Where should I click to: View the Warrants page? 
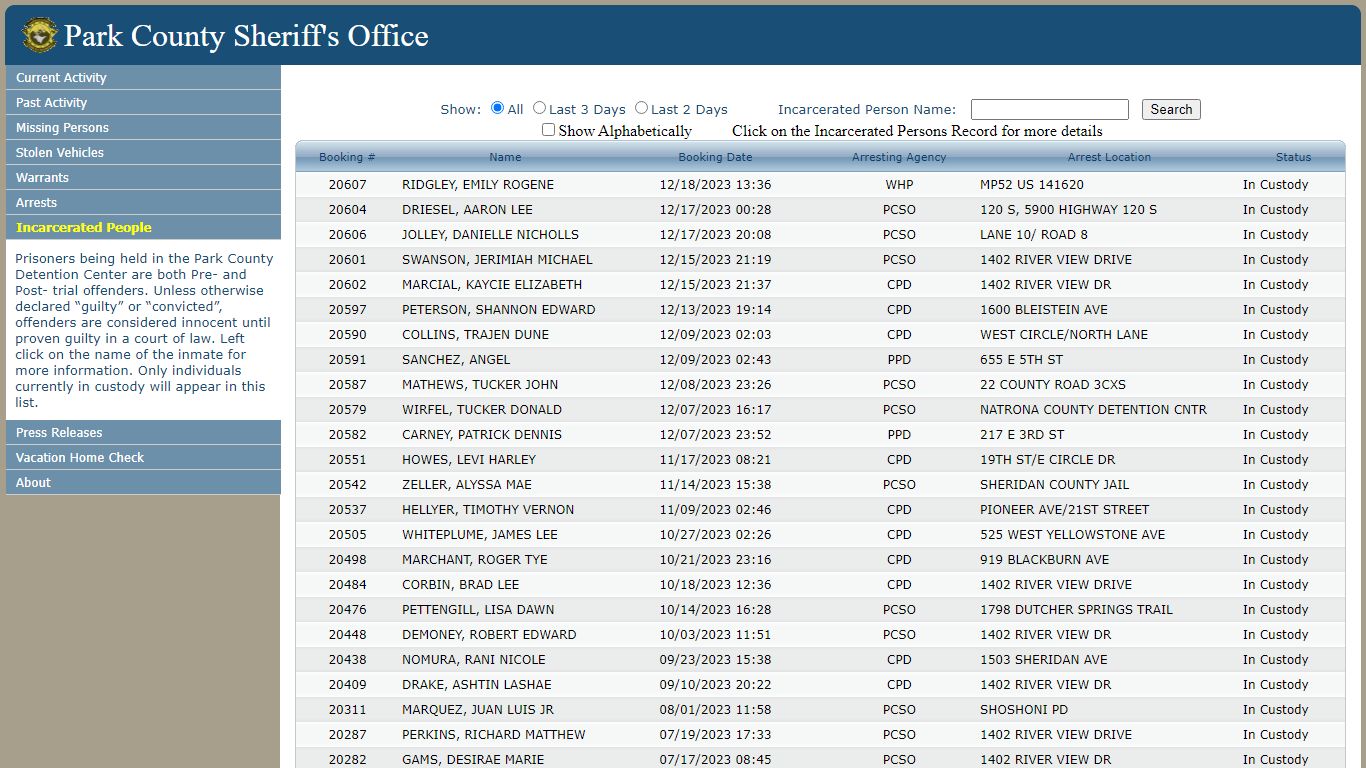click(x=143, y=178)
